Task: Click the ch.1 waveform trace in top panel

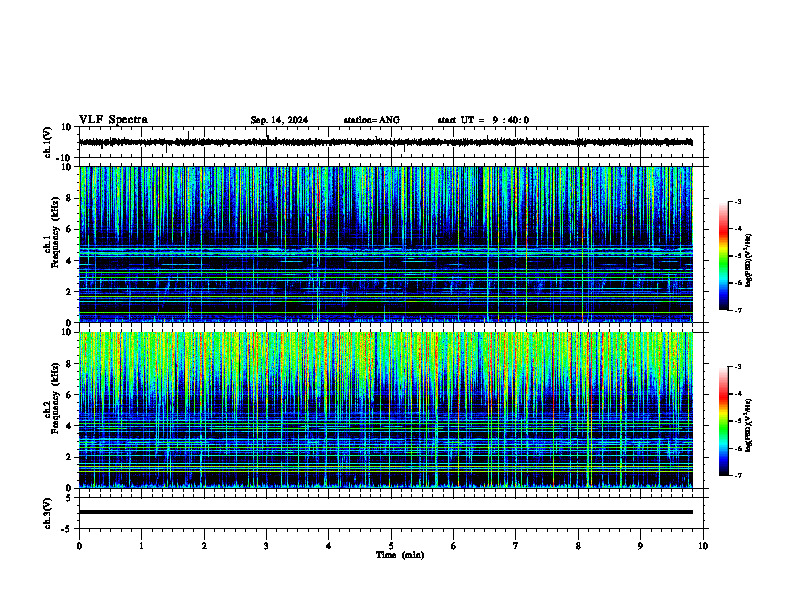Action: [385, 142]
